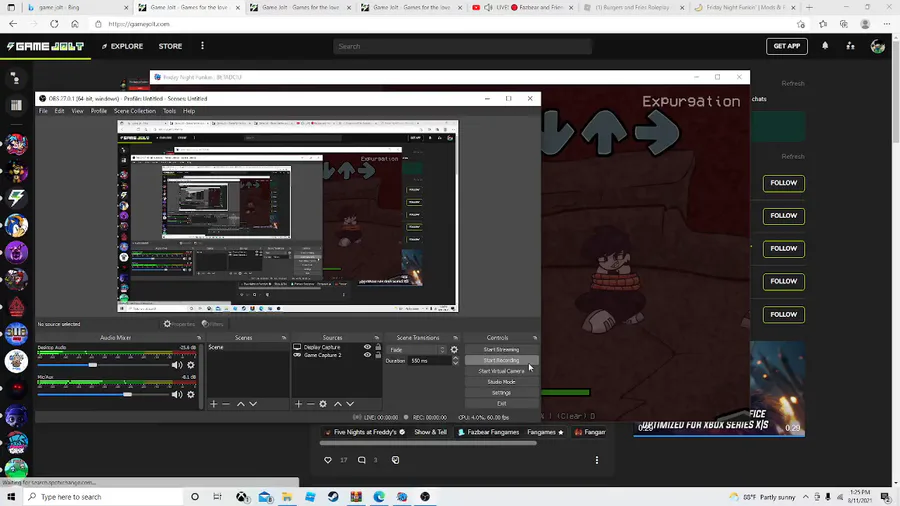Open Mic/Aux settings gear in mixer

coord(191,395)
